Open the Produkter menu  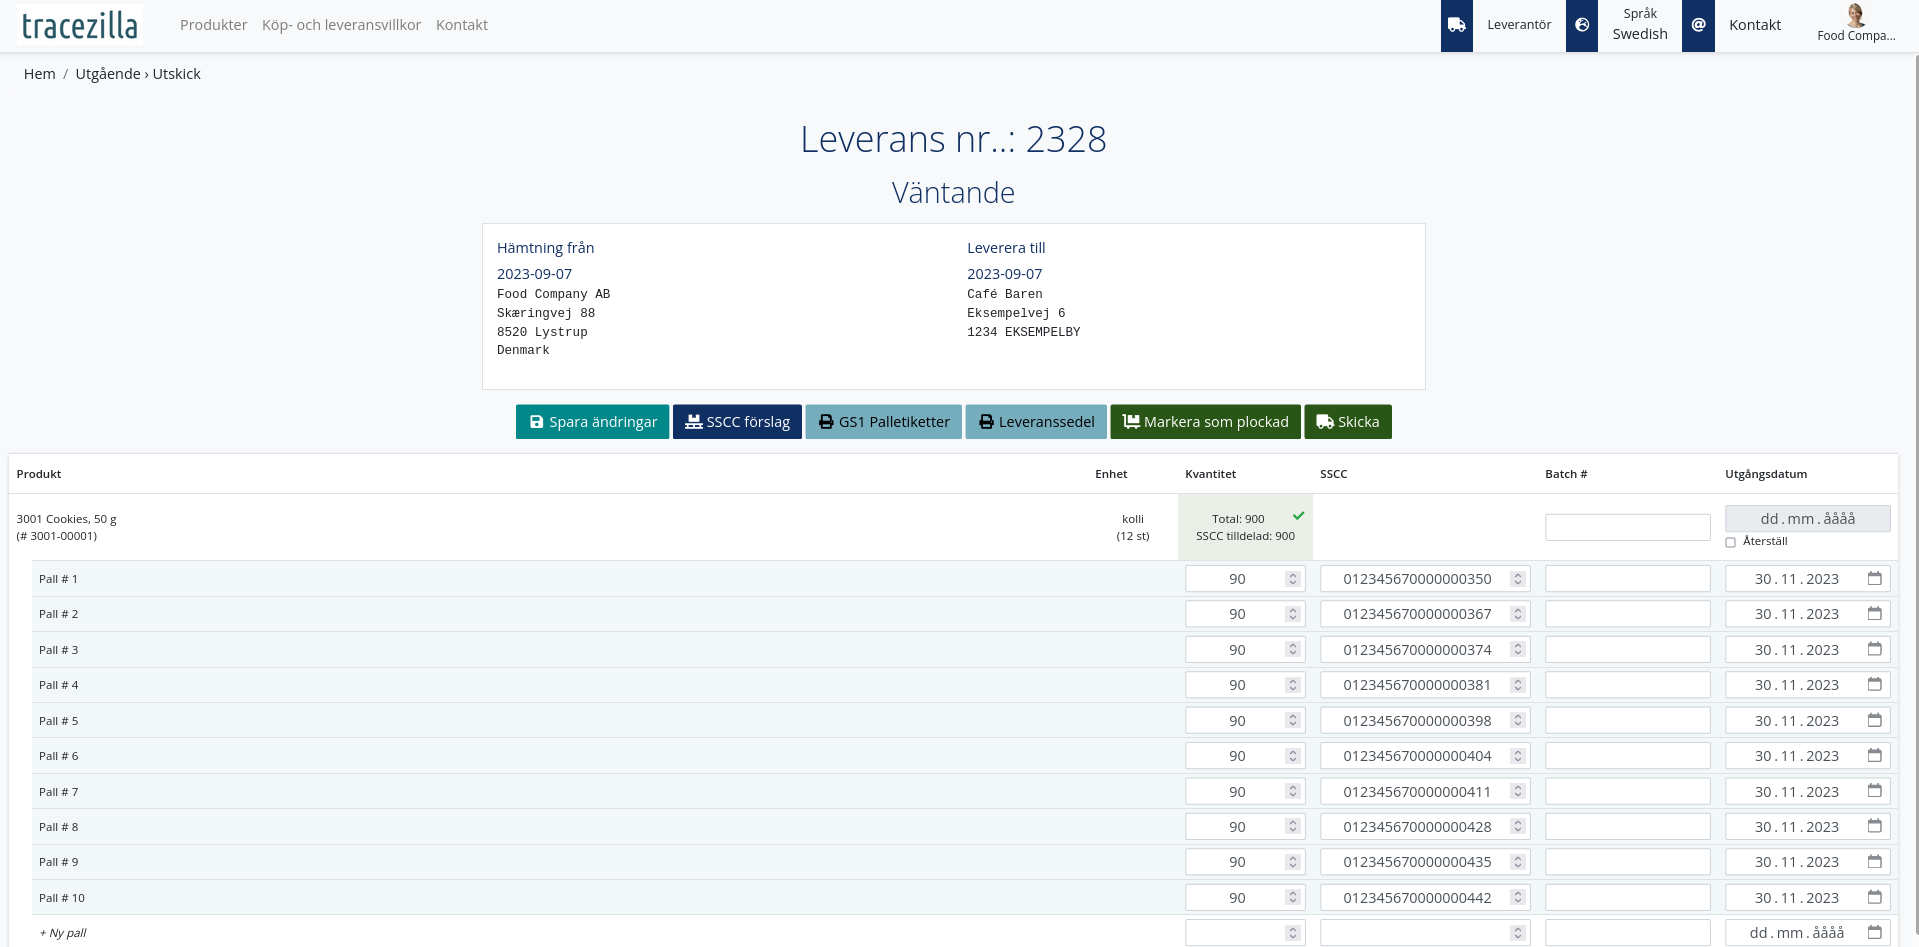pyautogui.click(x=213, y=24)
